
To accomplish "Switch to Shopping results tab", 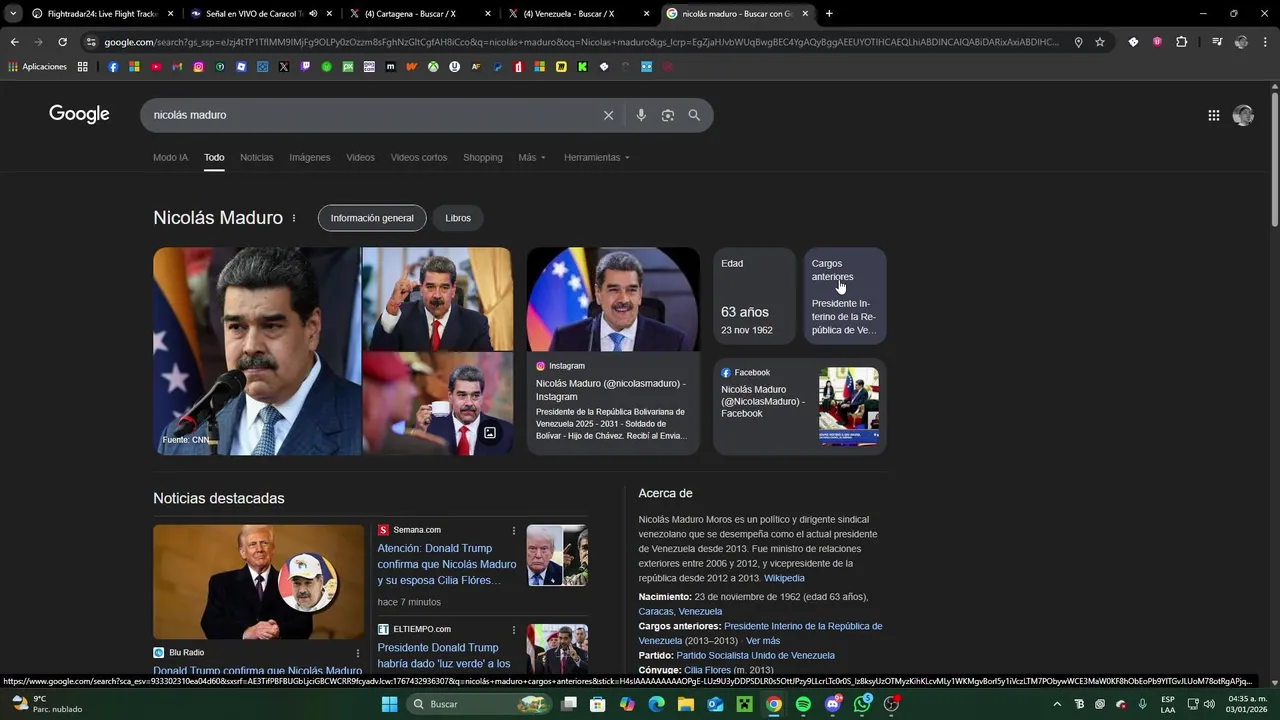I will (483, 157).
